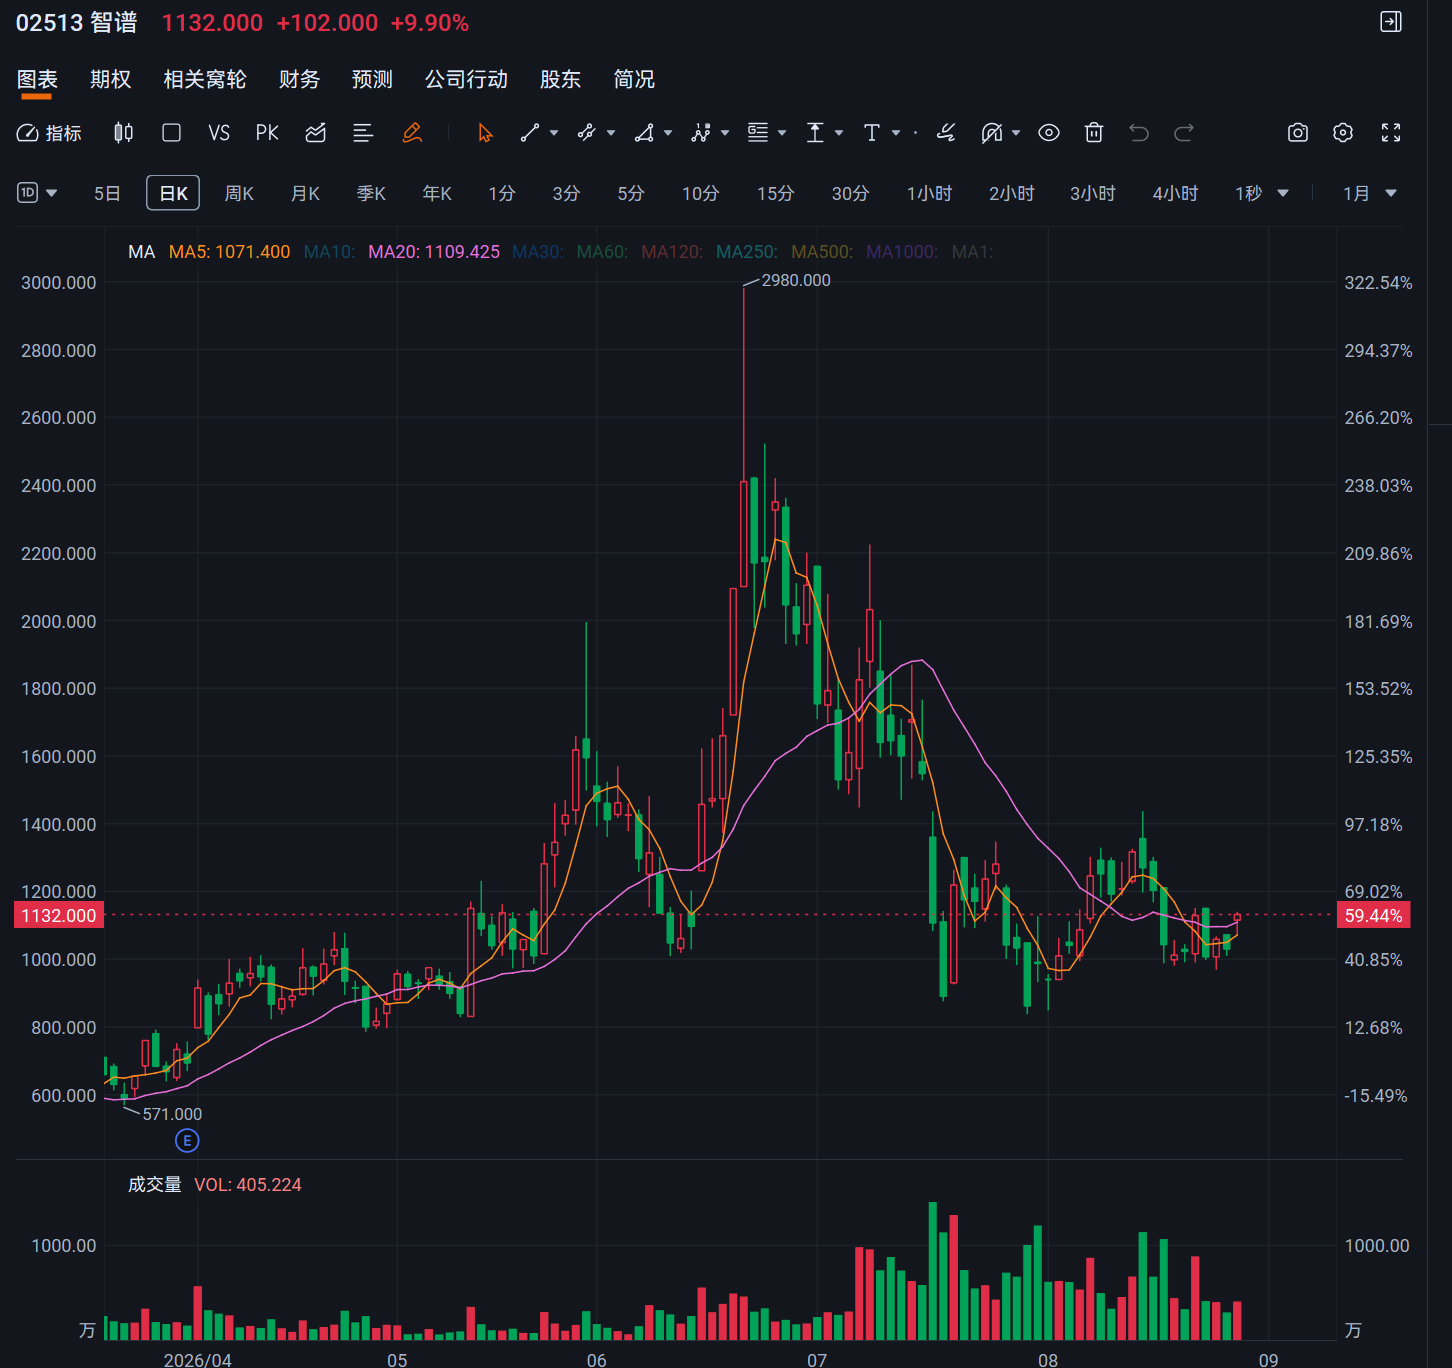Toggle drawings visibility with eye icon
Image resolution: width=1452 pixels, height=1368 pixels.
[x=1049, y=133]
